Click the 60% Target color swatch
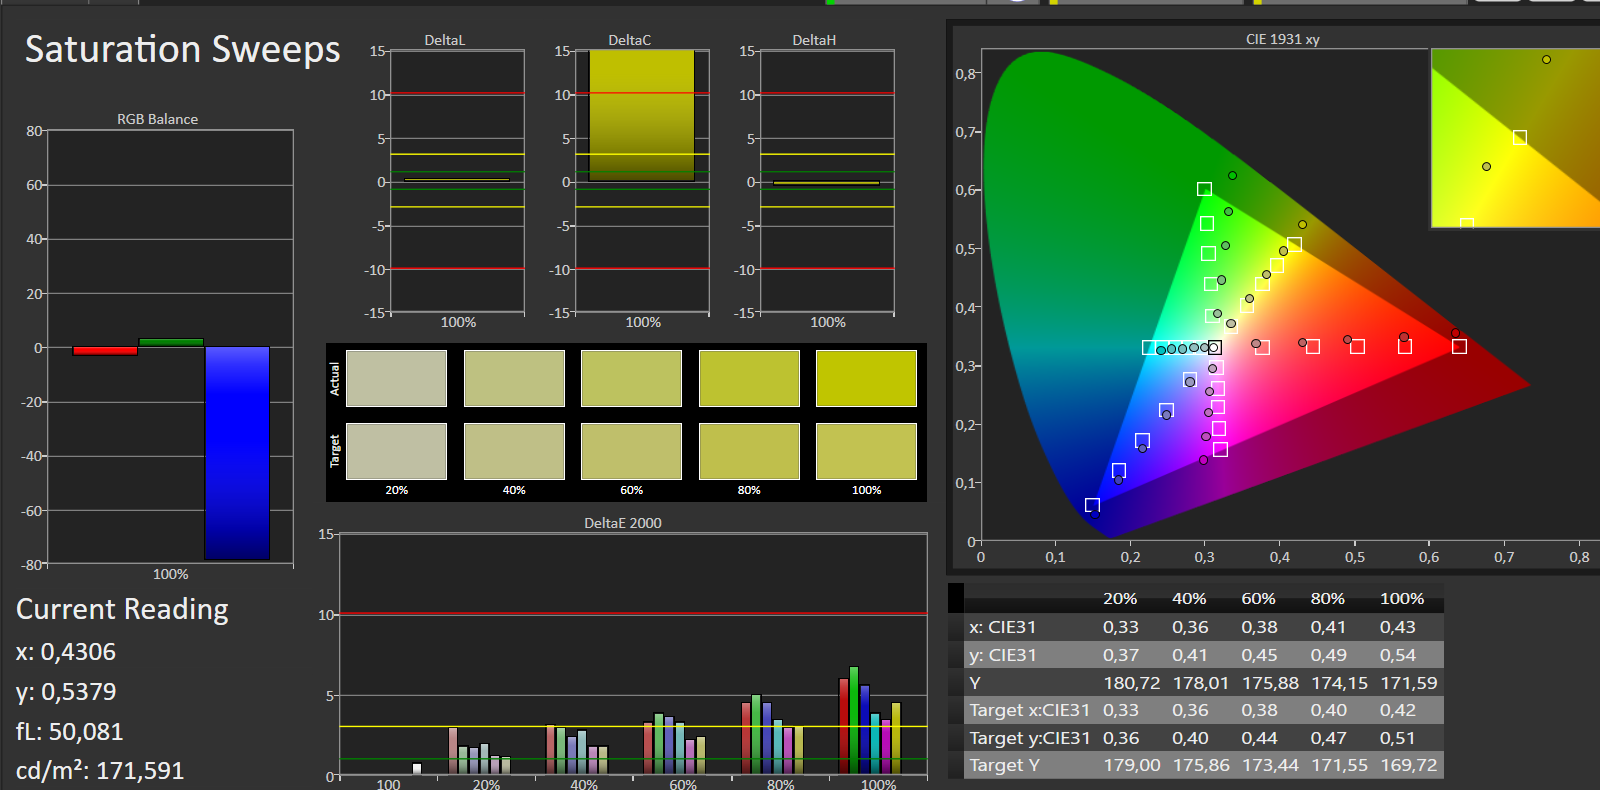Image resolution: width=1600 pixels, height=790 pixels. click(x=631, y=451)
